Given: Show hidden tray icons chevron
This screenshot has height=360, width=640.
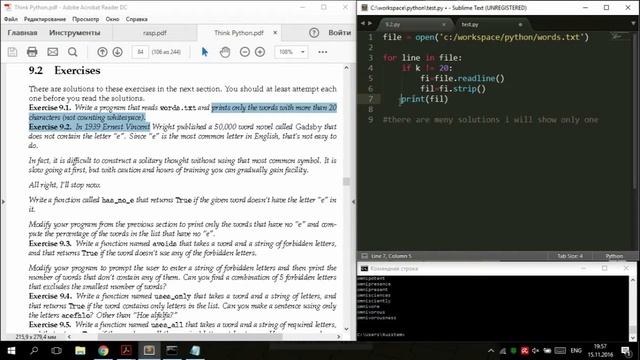Looking at the screenshot, I should 491,351.
